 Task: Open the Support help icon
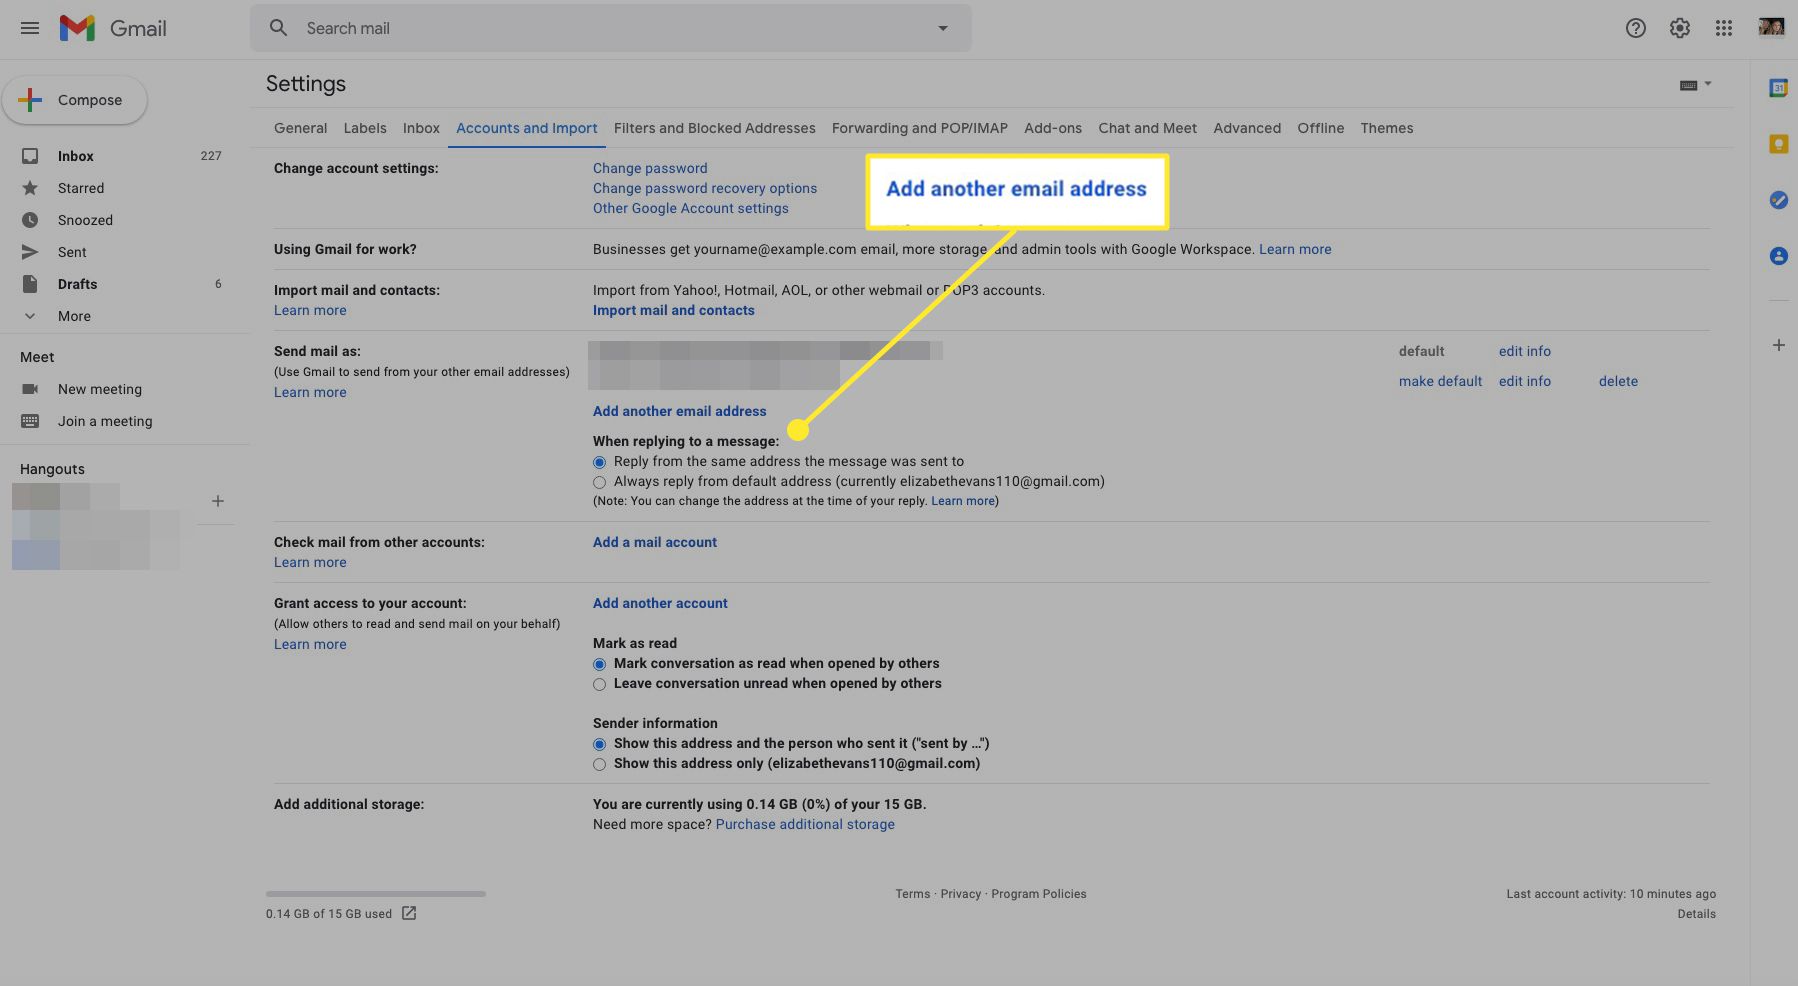pyautogui.click(x=1636, y=28)
